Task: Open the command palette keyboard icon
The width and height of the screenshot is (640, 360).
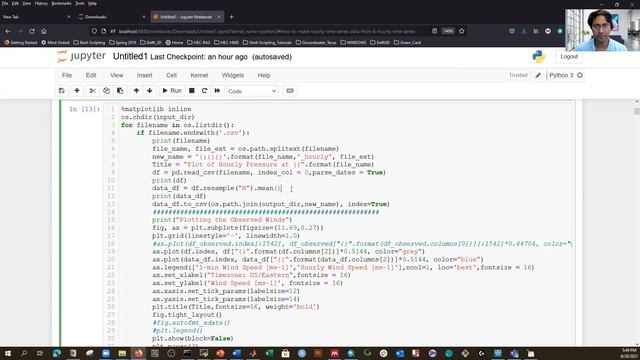Action: (290, 91)
